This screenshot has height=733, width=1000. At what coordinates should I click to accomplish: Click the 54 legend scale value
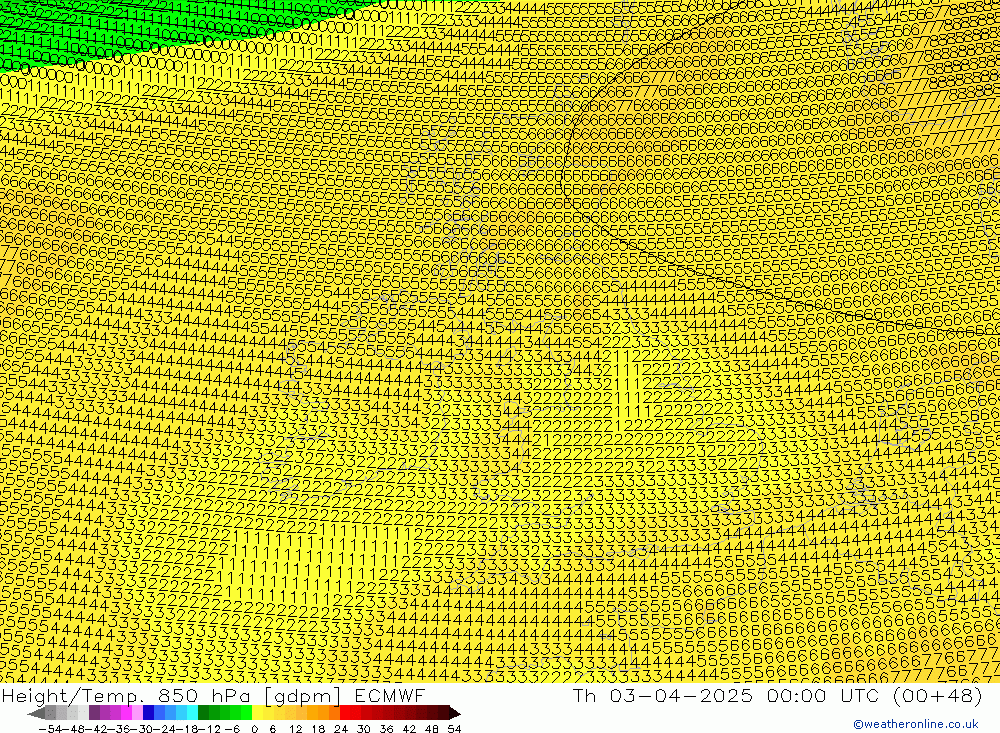[454, 729]
